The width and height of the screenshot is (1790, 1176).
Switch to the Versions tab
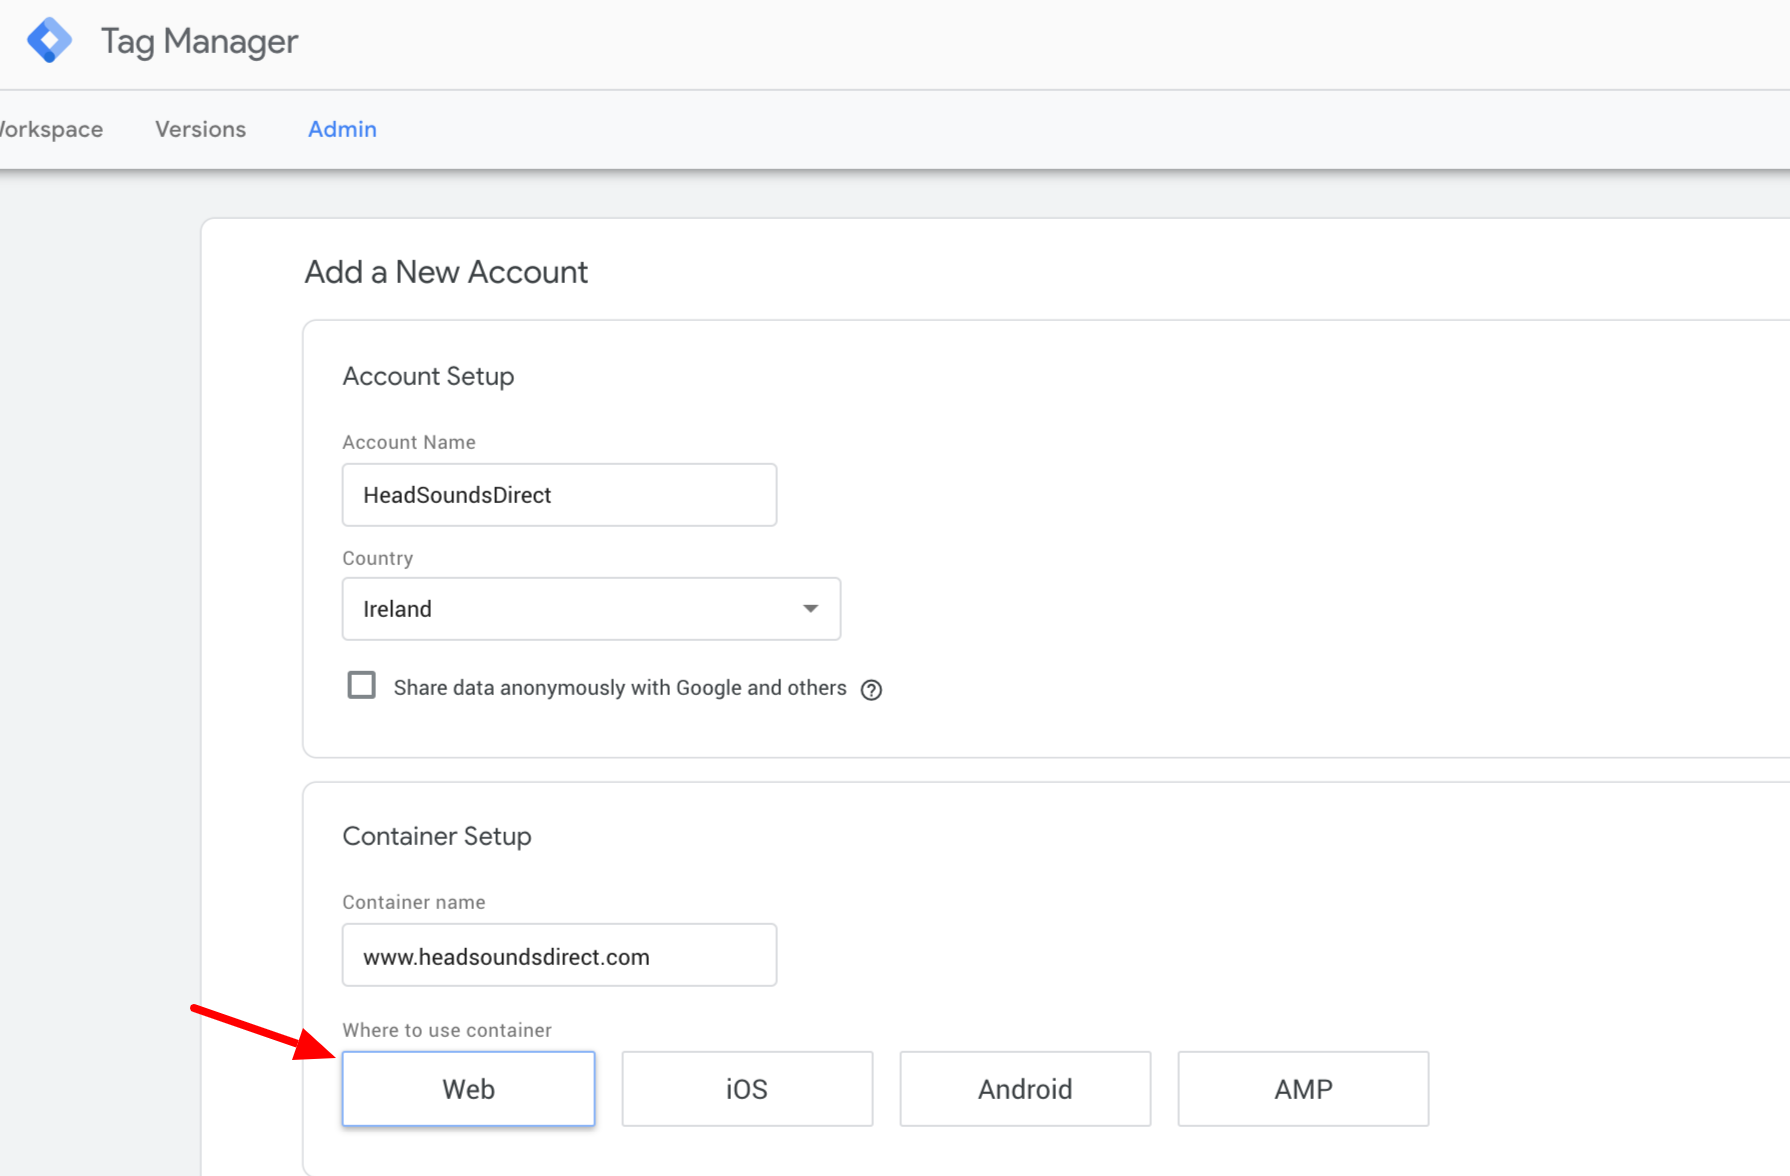(x=200, y=129)
